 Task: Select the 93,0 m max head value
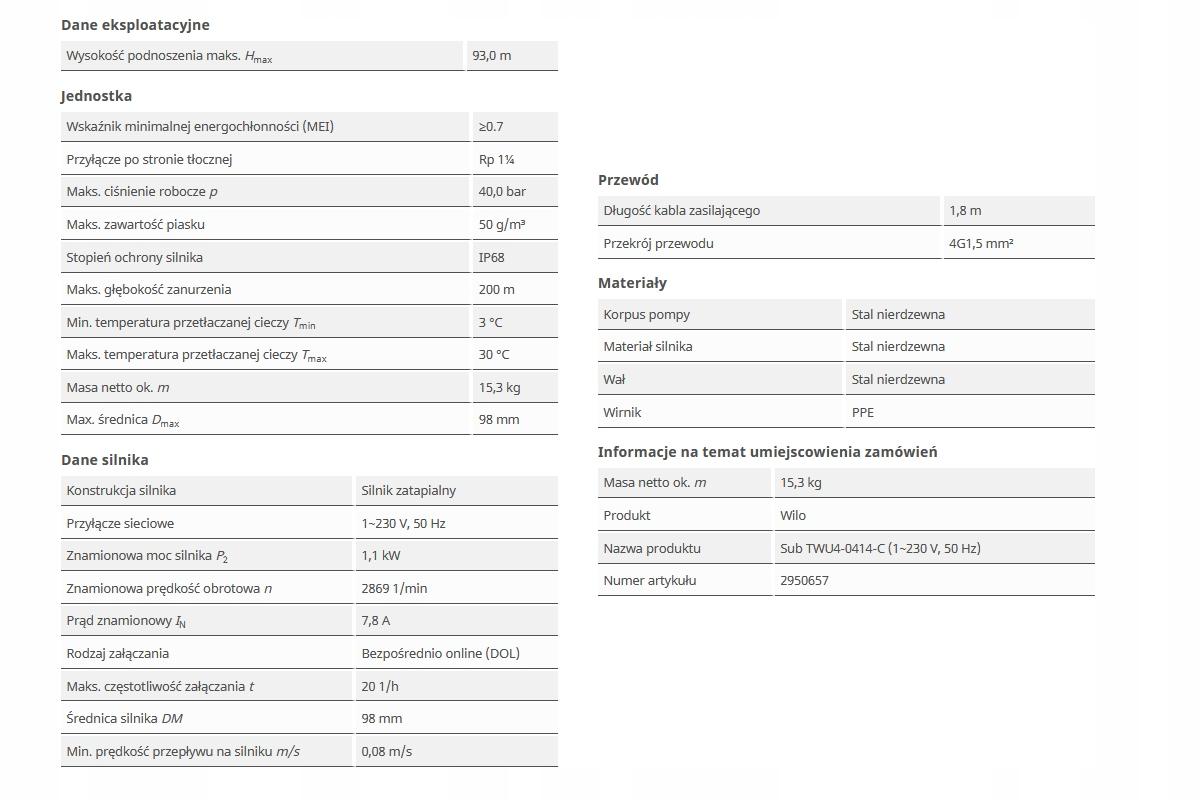(x=492, y=56)
